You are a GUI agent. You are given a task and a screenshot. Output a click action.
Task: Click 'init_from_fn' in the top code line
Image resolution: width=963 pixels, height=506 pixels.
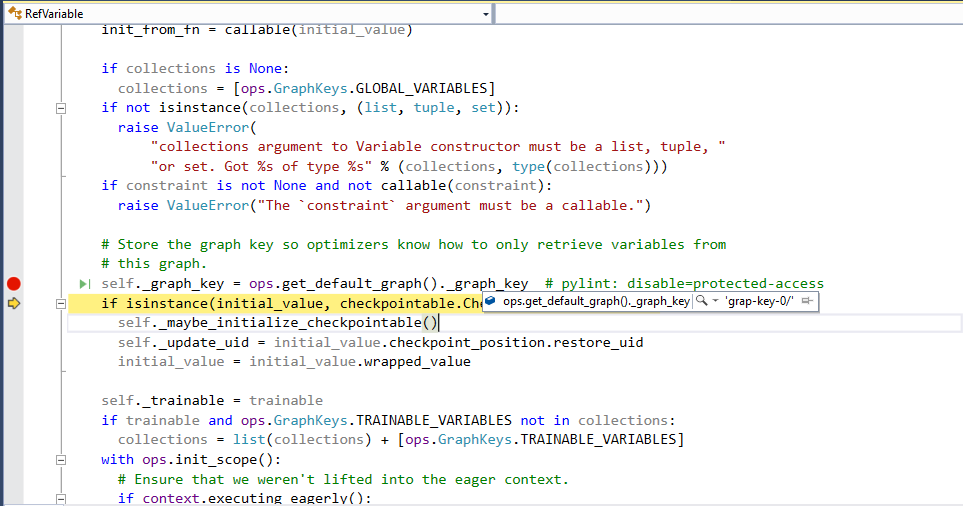tap(150, 29)
